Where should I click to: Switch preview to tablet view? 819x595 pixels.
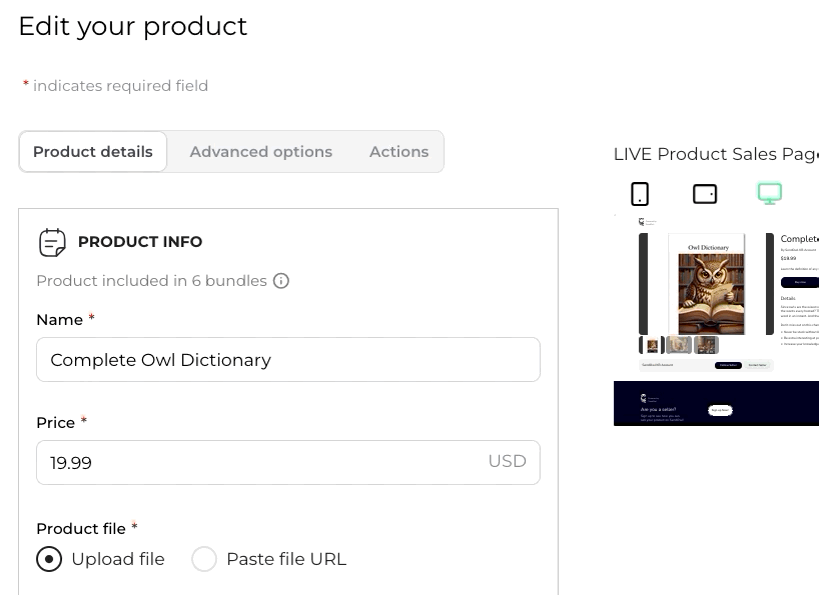pos(705,194)
